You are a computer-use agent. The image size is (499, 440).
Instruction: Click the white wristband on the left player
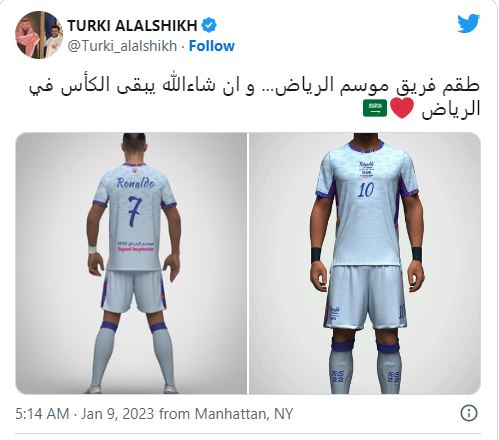pos(92,250)
